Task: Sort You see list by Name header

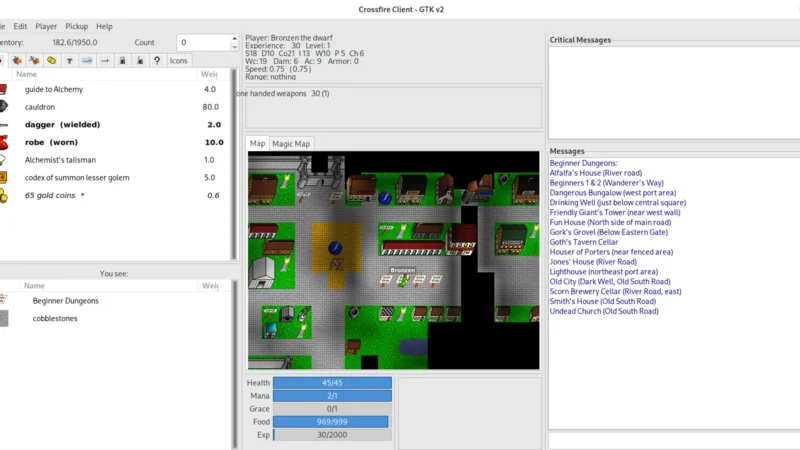Action: pos(109,286)
